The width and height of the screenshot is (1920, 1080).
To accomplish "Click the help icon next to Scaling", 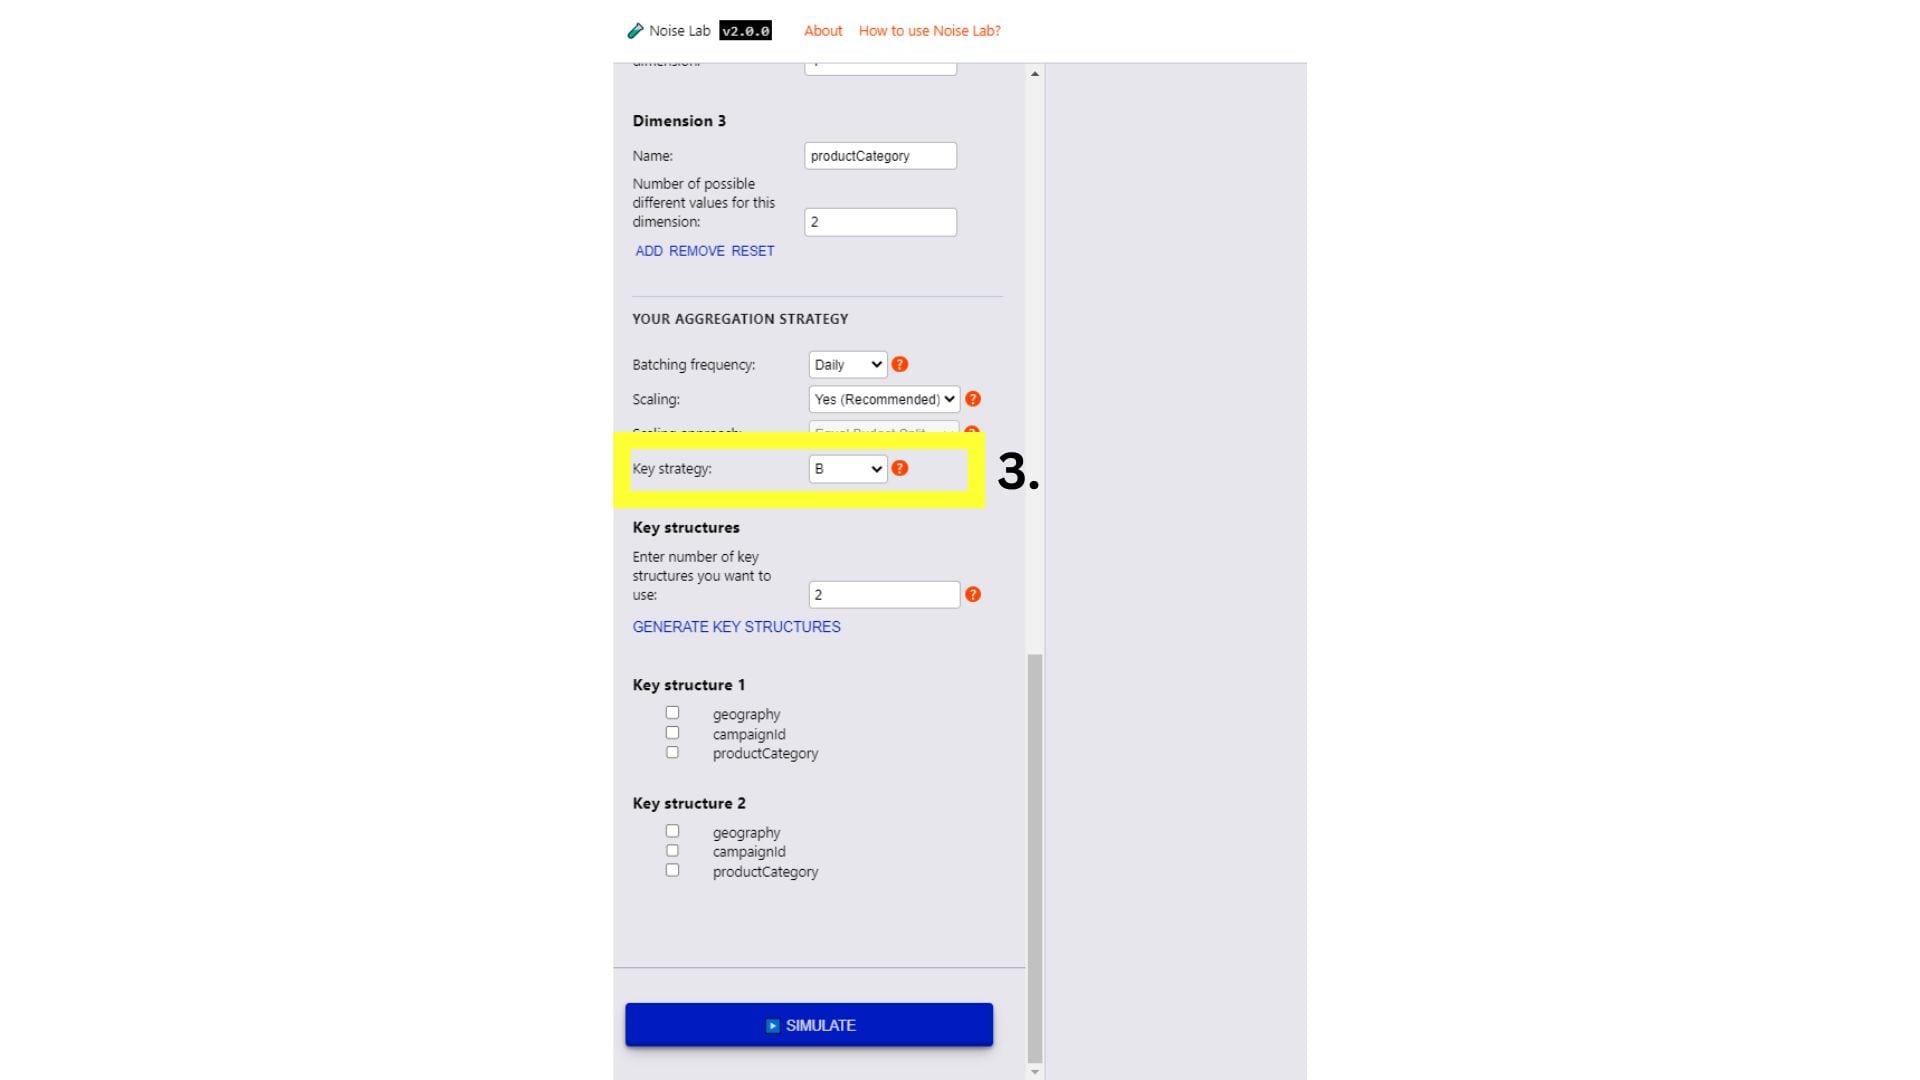I will [x=973, y=400].
